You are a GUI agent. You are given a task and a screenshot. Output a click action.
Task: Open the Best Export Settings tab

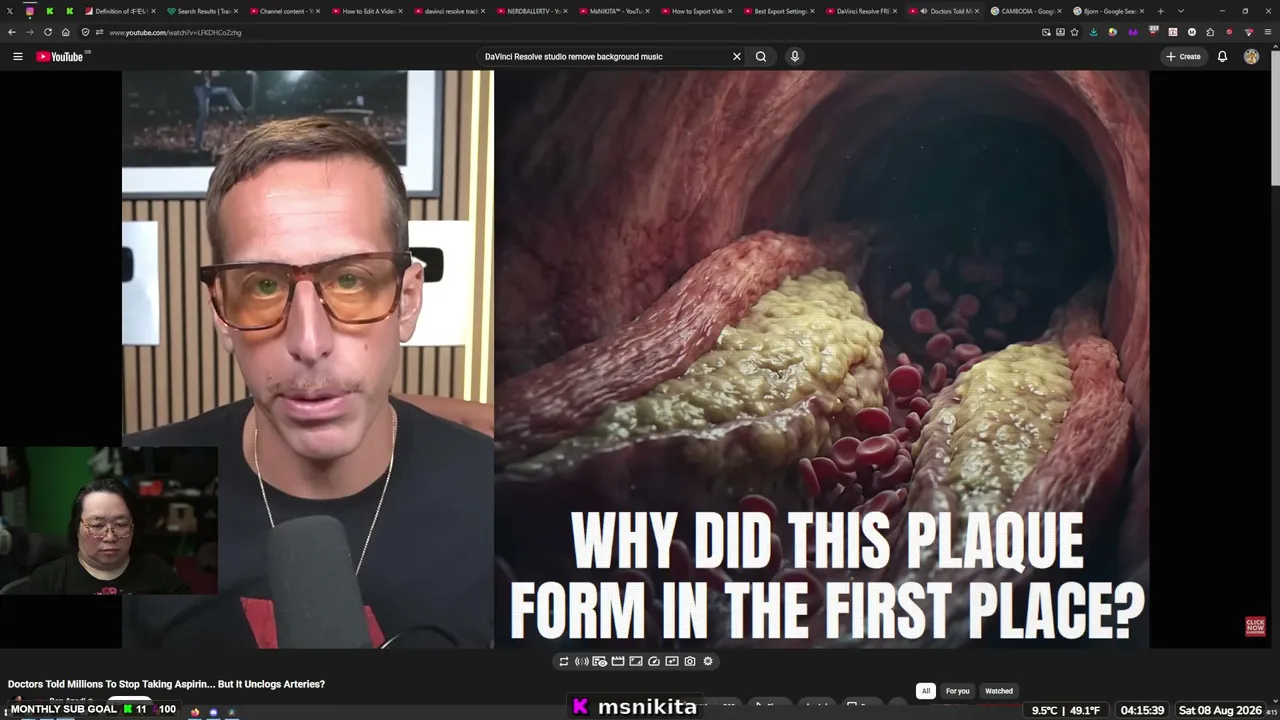(780, 11)
